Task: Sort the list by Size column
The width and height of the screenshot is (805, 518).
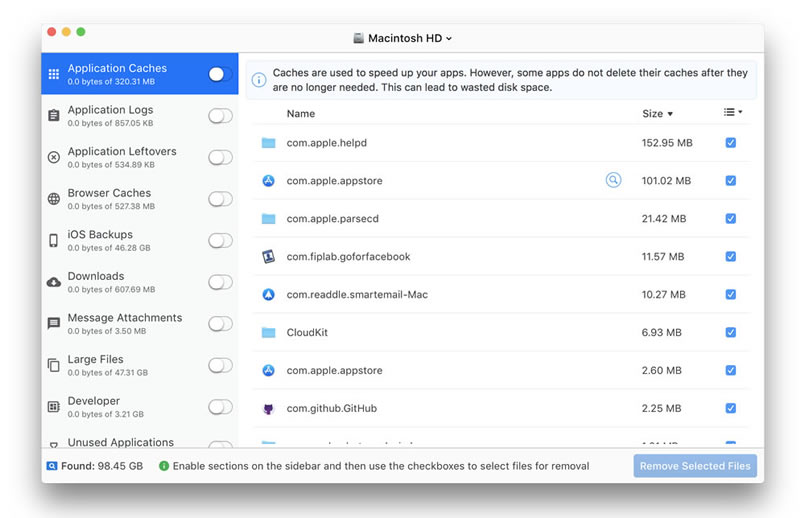Action: (657, 114)
